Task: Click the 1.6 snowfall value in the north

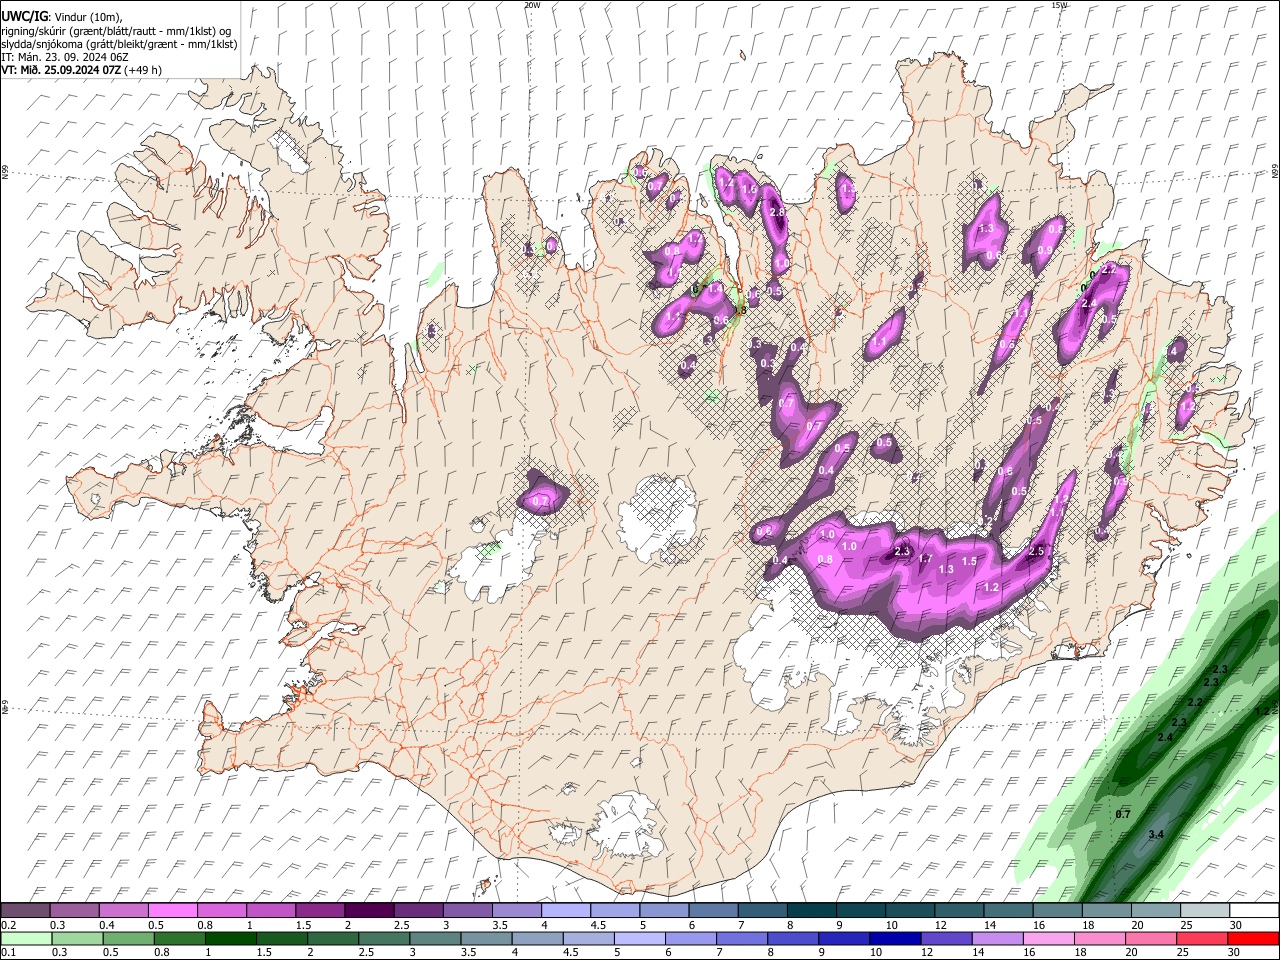Action: click(749, 189)
